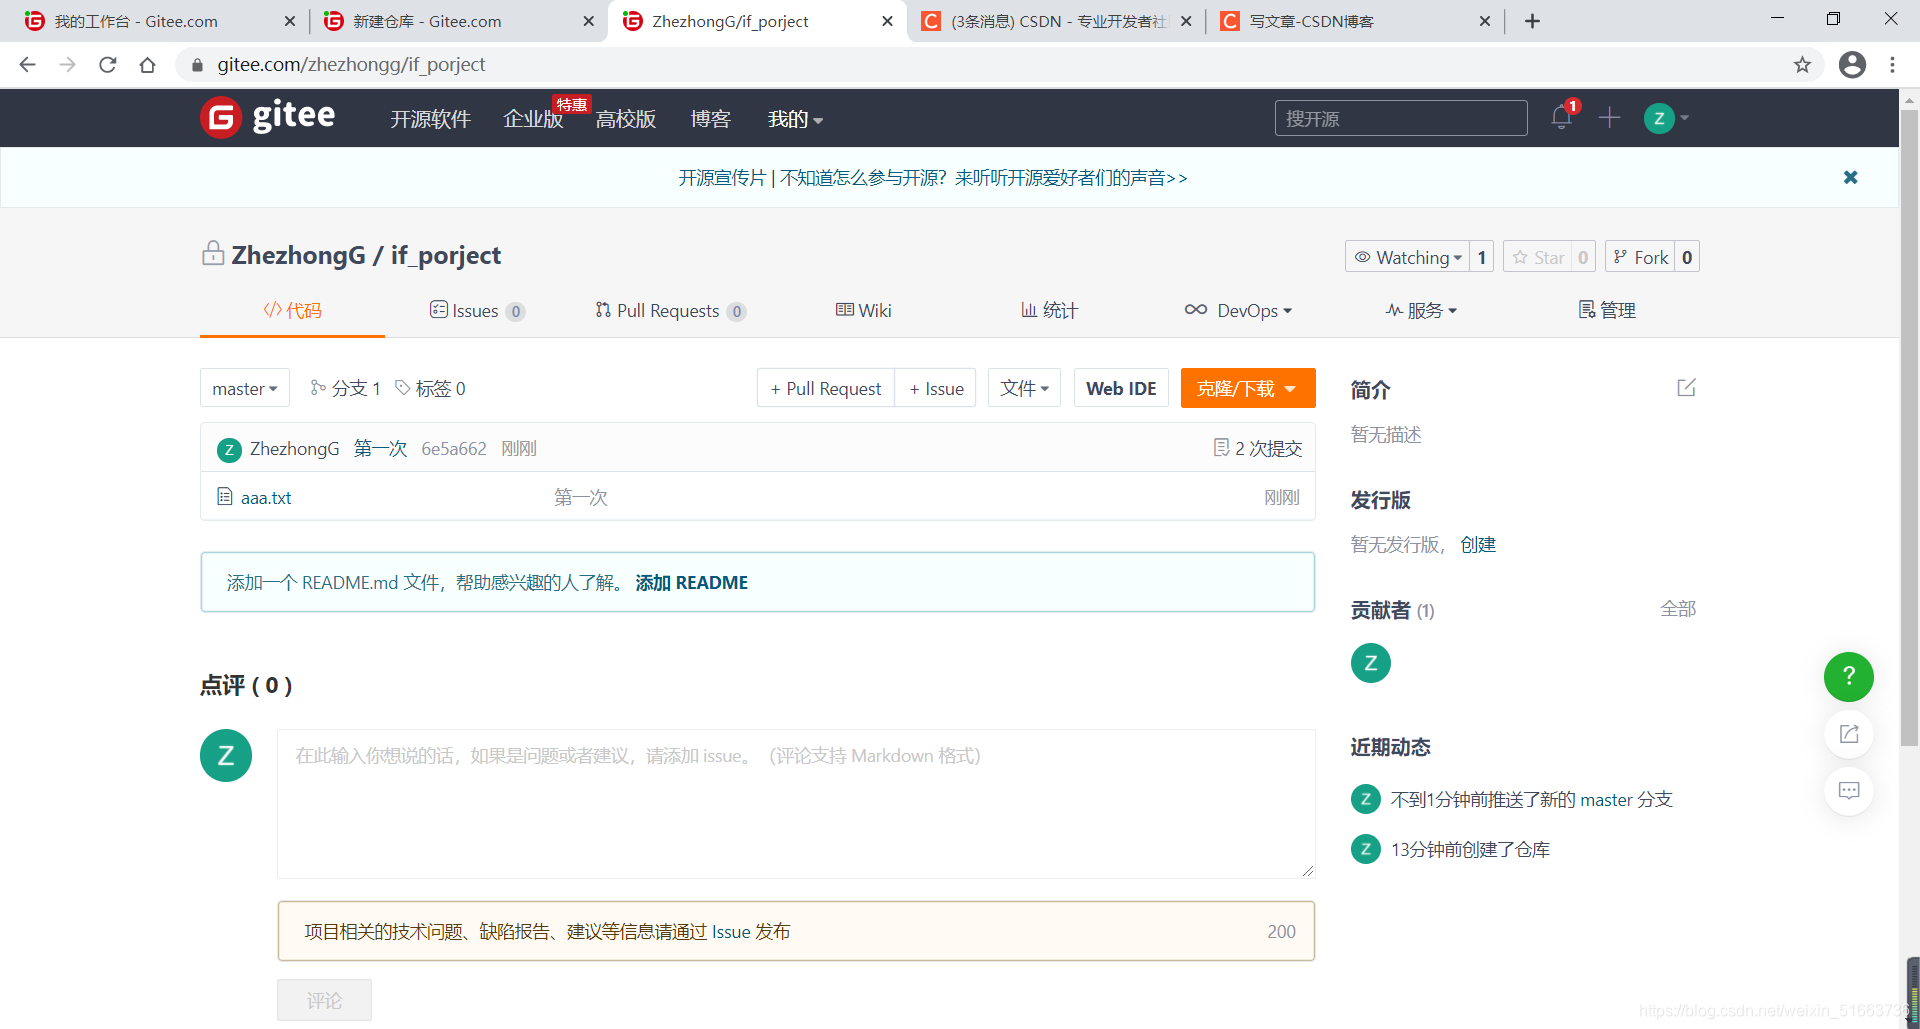Bookmark this page with star icon
Viewport: 1920px width, 1029px height.
1802,65
